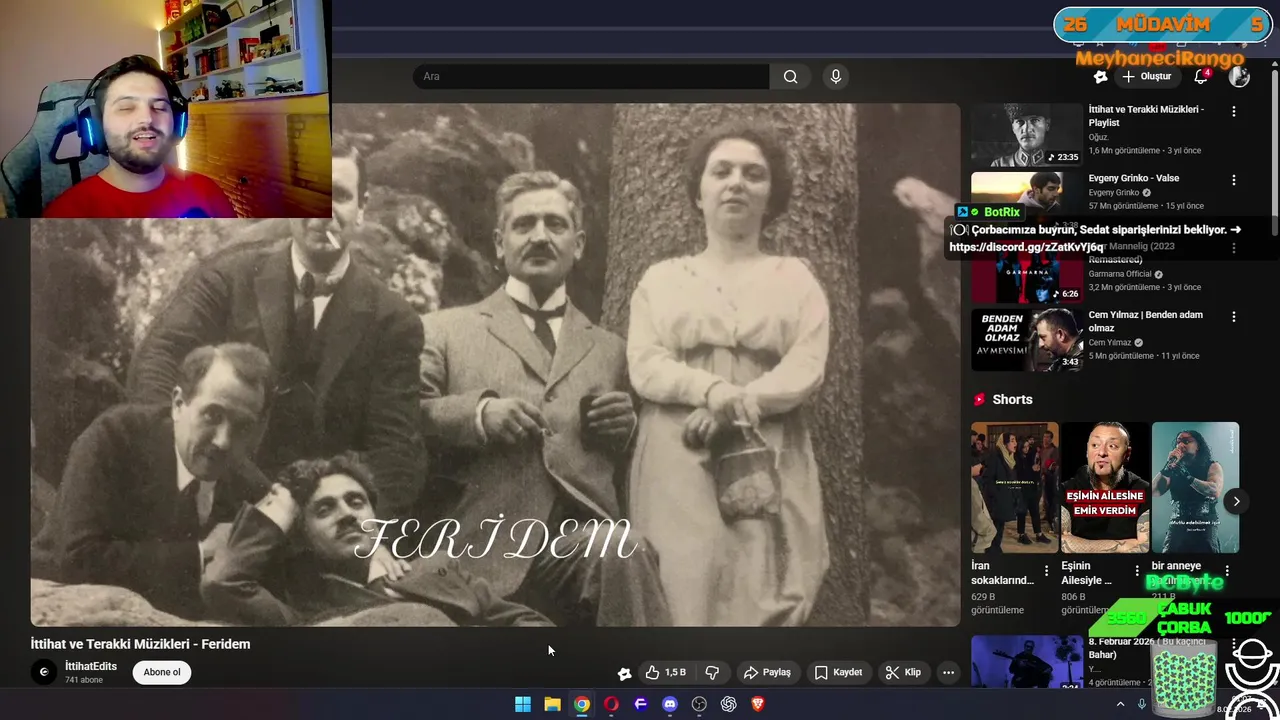1280x720 pixels.
Task: Open more actions for the video
Action: coord(948,672)
